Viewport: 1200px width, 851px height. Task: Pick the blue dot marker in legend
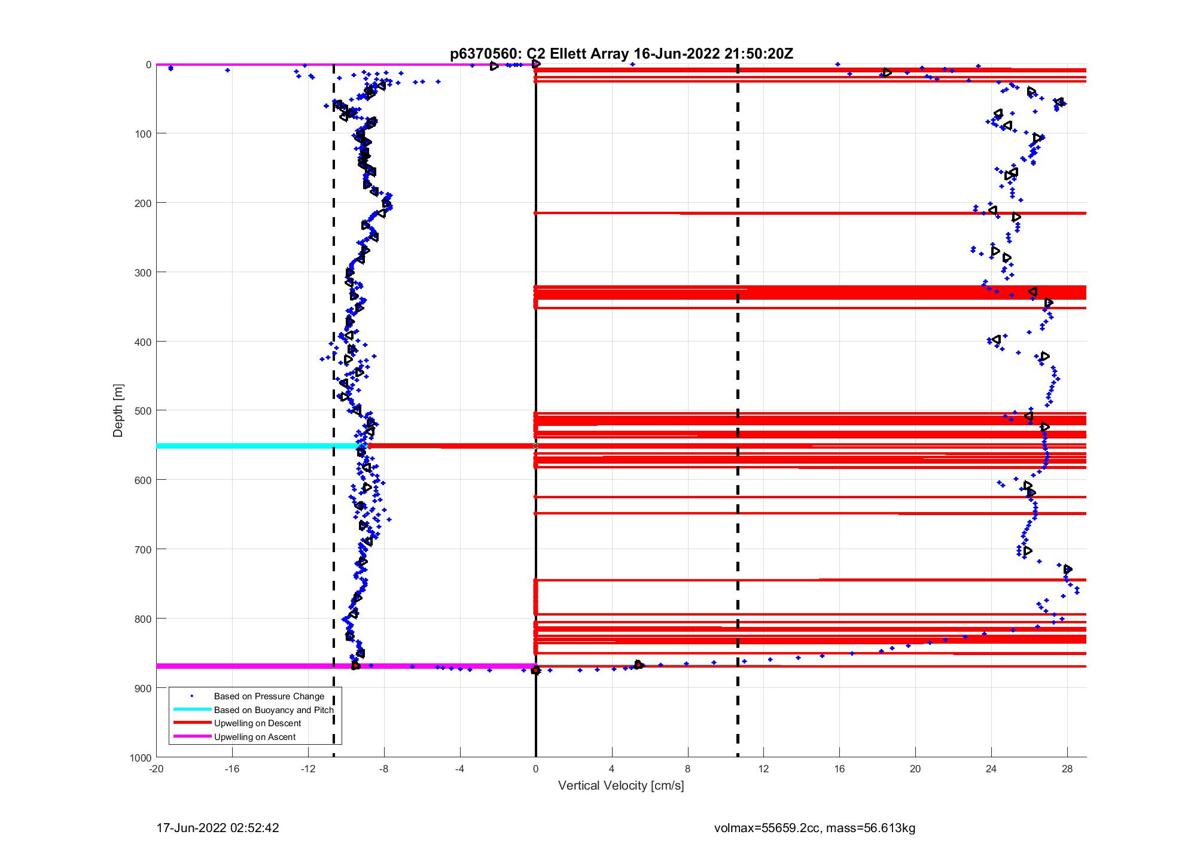tap(191, 695)
